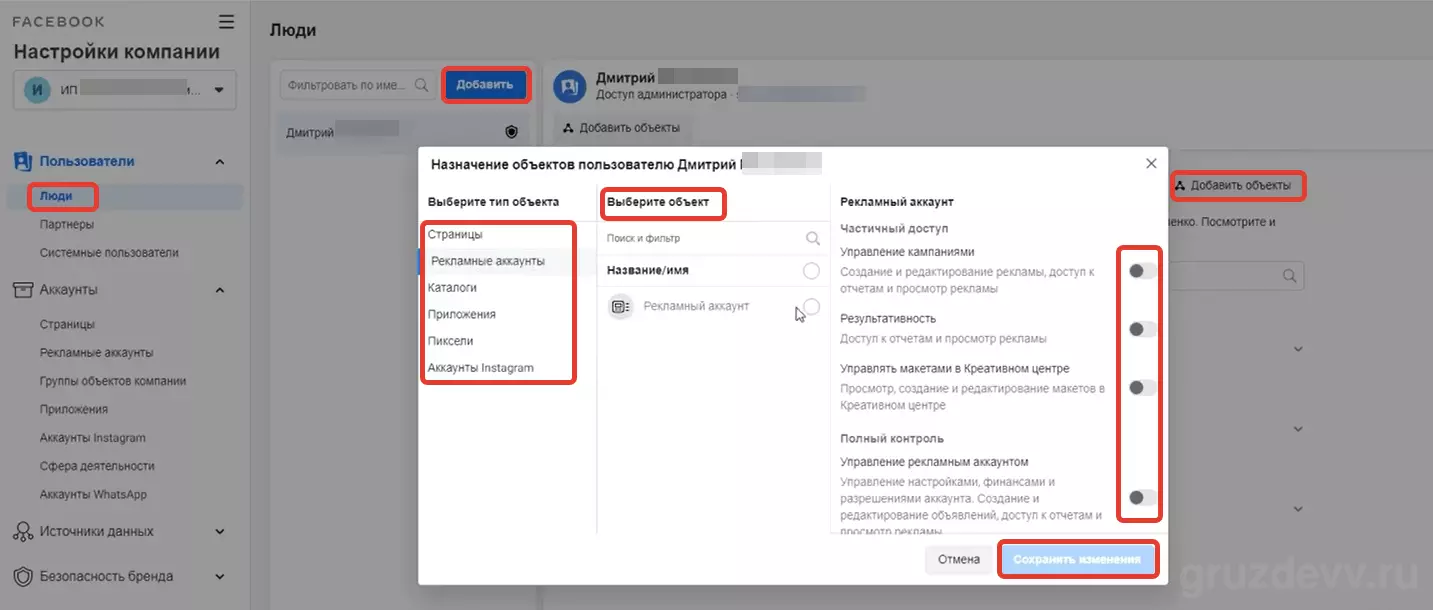Click the Пользователи people icon in sidebar
The width and height of the screenshot is (1433, 610).
point(24,162)
